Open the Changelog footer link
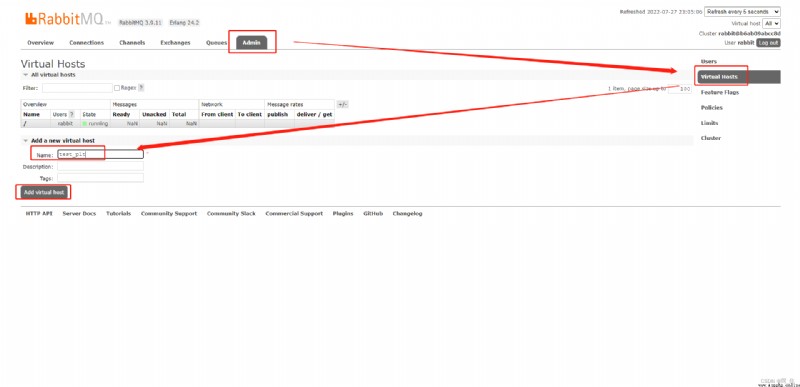This screenshot has height=387, width=800. (407, 214)
